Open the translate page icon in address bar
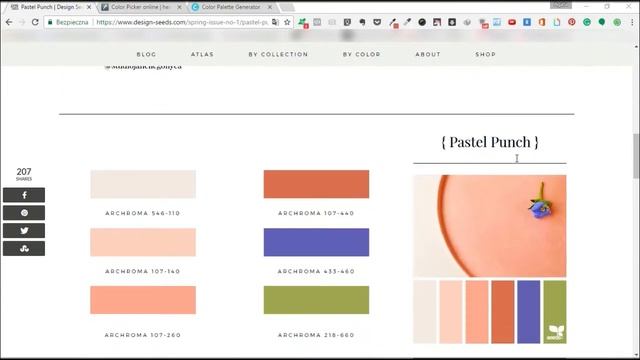Screen dimensions: 640x360 [275, 22]
